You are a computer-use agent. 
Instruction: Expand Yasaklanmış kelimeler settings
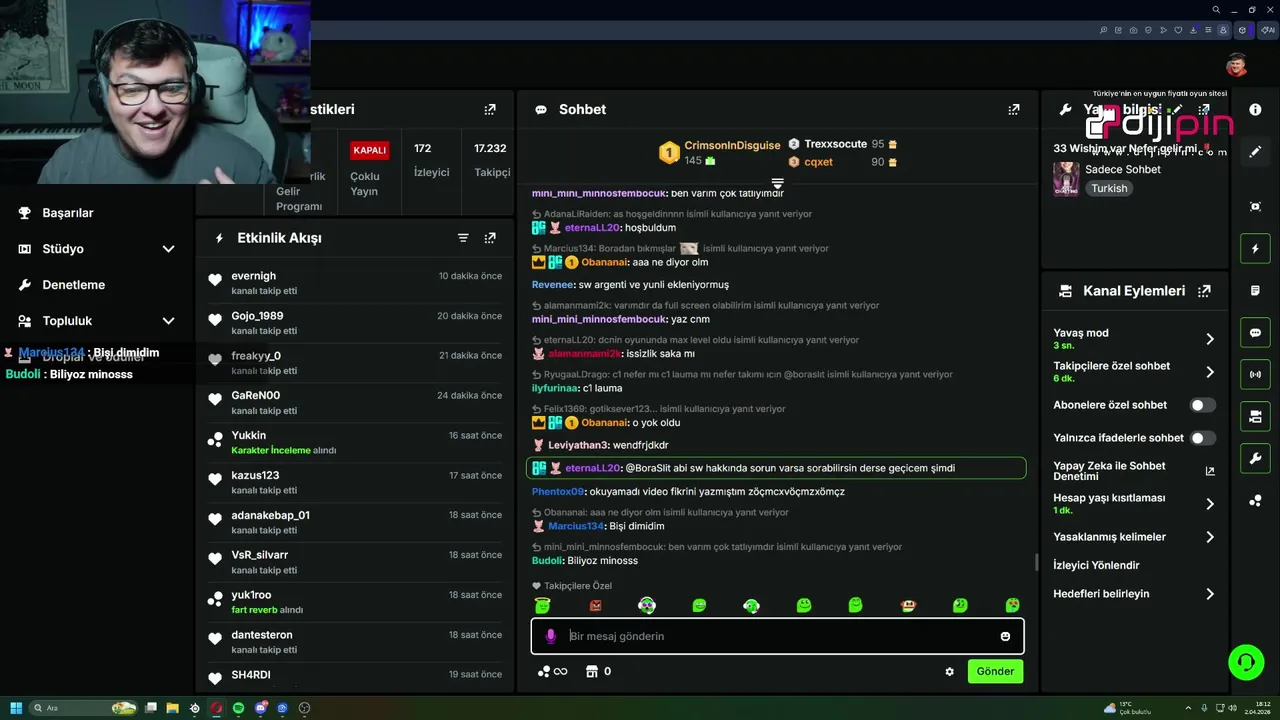pyautogui.click(x=1210, y=537)
